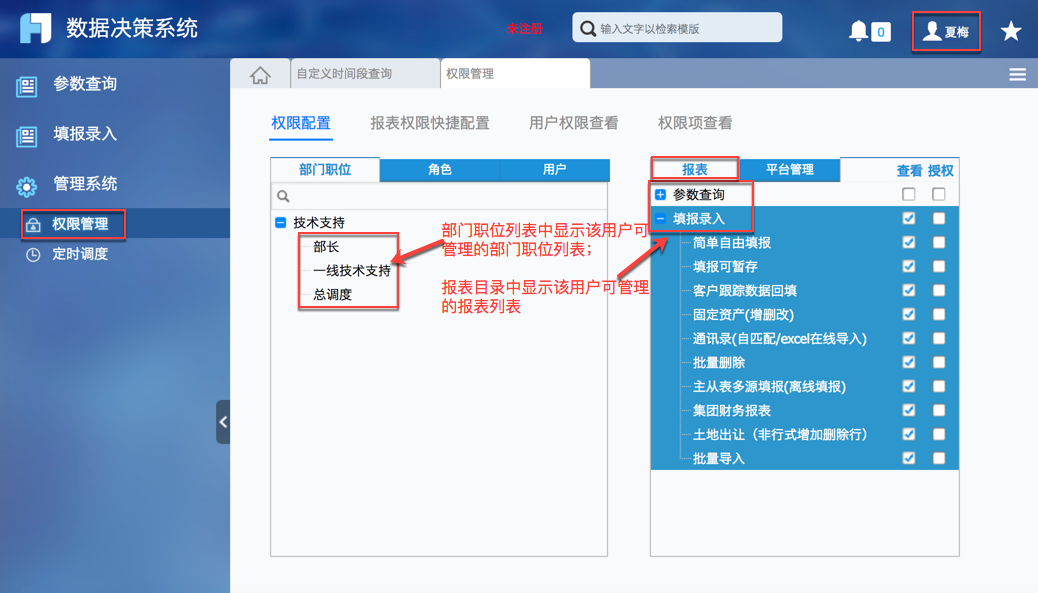Screen dimensions: 1038x593
Task: Open 参数查询 in sidebar
Action: 85,84
